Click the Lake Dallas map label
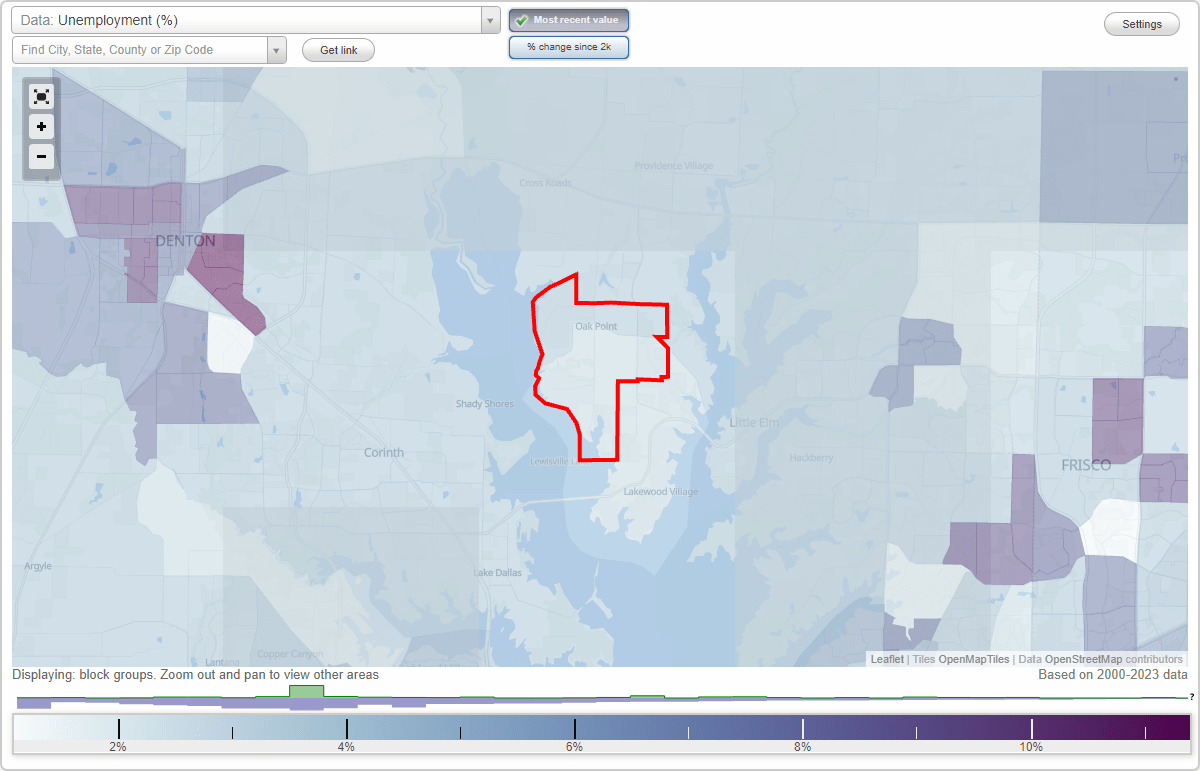Screen dimensions: 1200x771 coord(497,573)
